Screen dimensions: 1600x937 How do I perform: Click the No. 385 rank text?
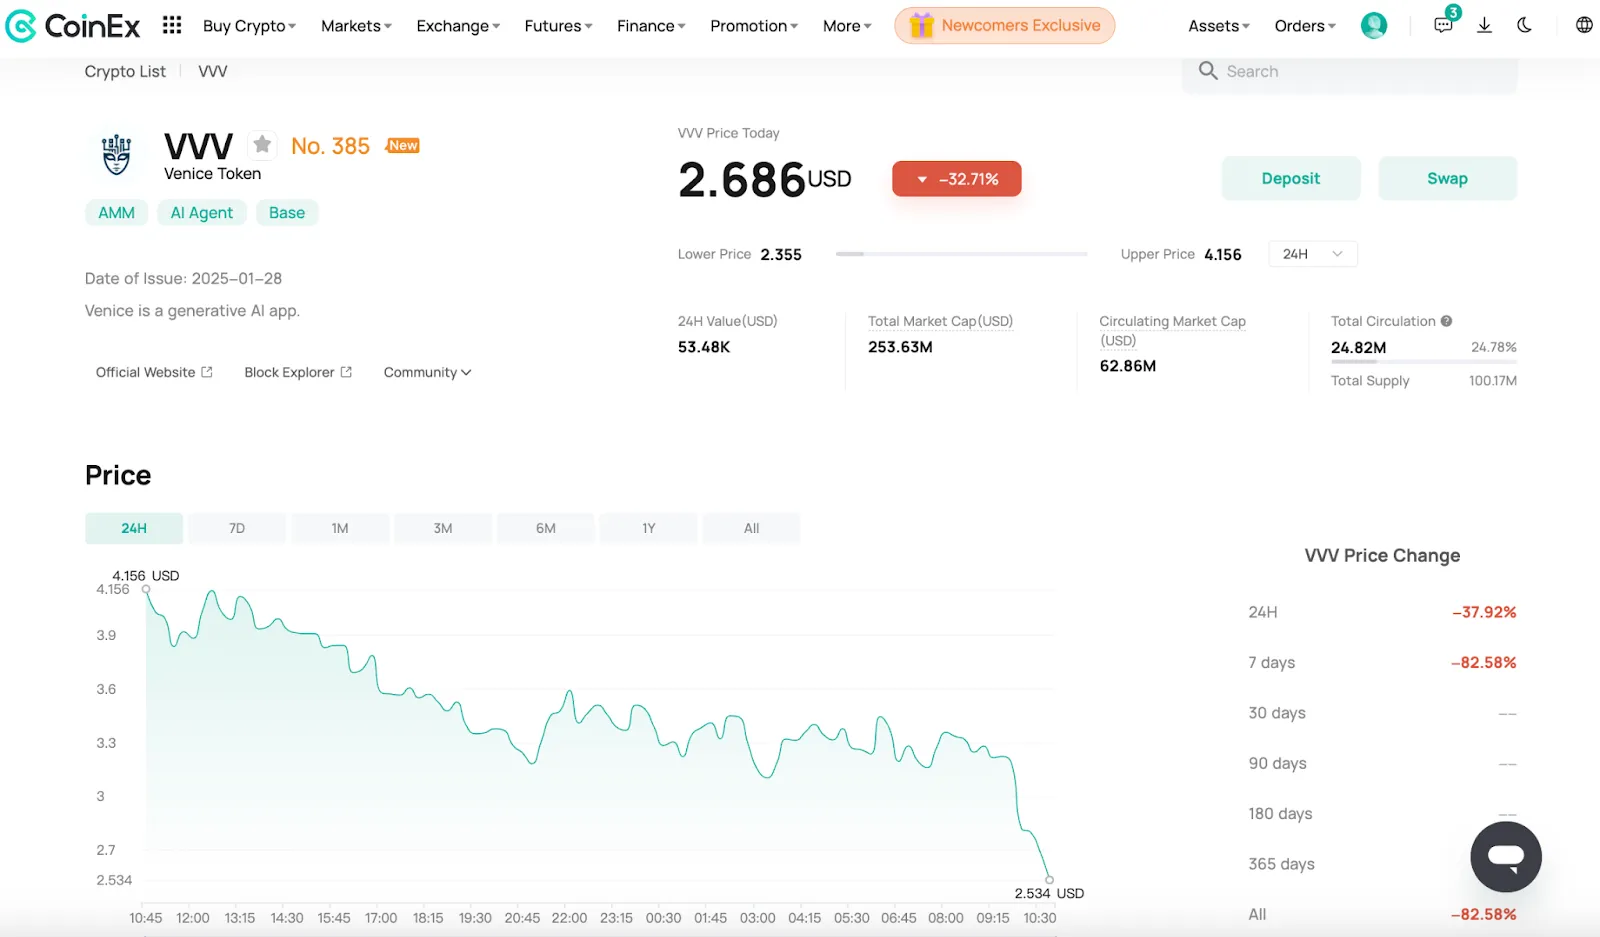(x=330, y=146)
